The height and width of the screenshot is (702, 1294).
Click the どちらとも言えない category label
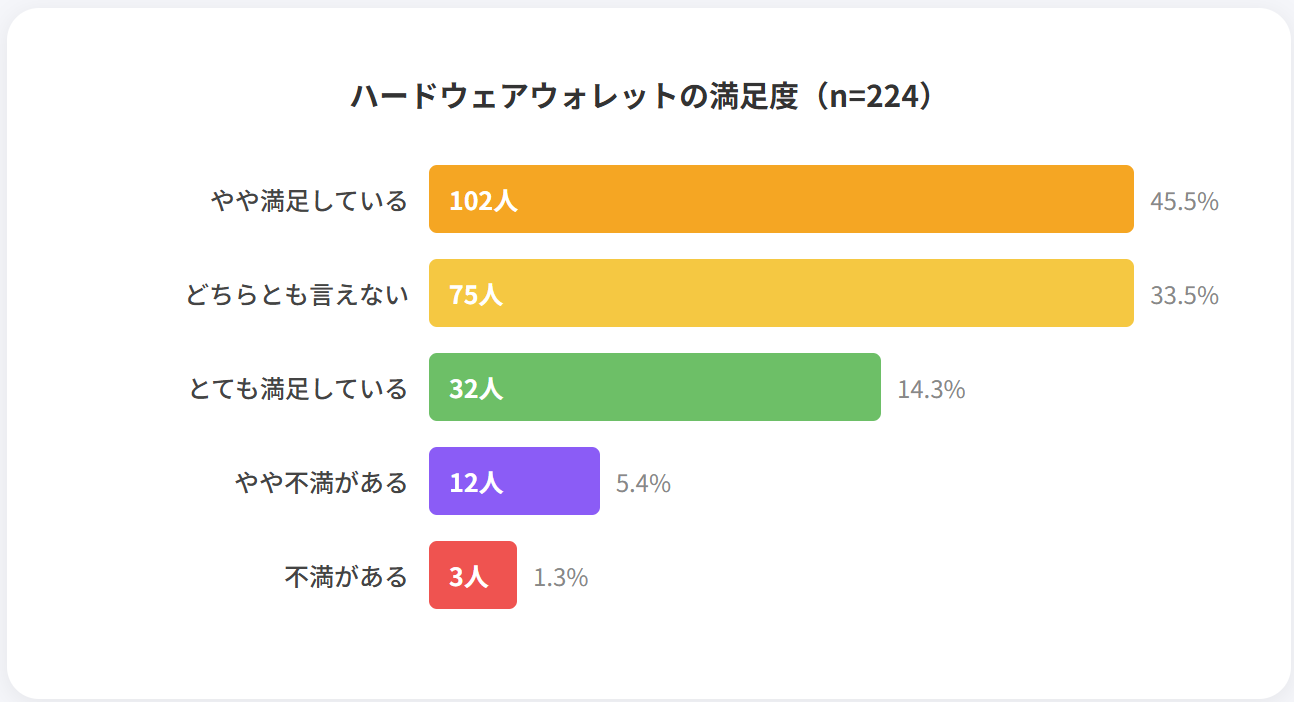(297, 295)
